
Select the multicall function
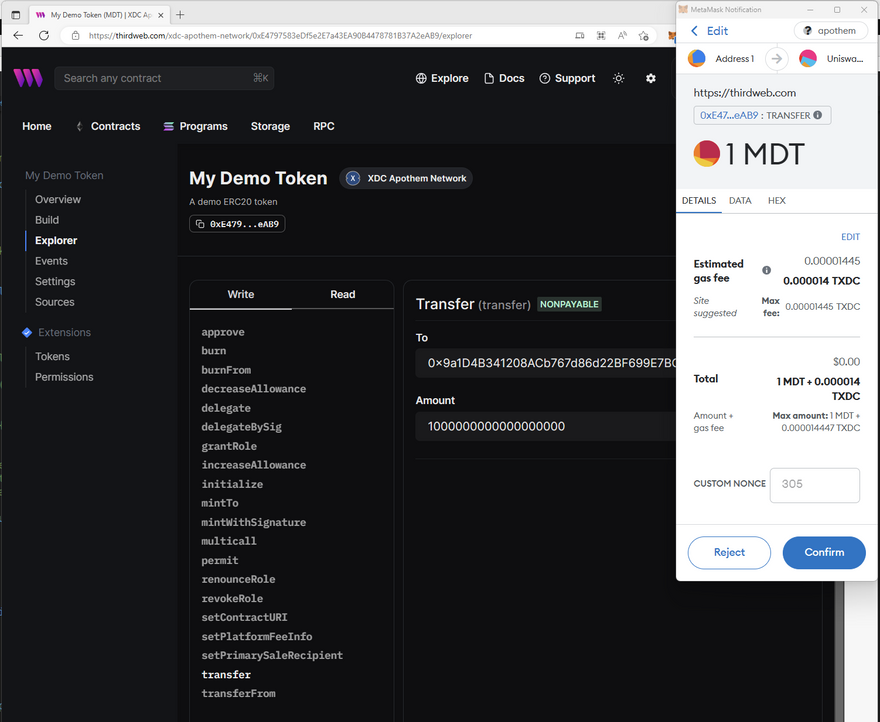pyautogui.click(x=229, y=541)
